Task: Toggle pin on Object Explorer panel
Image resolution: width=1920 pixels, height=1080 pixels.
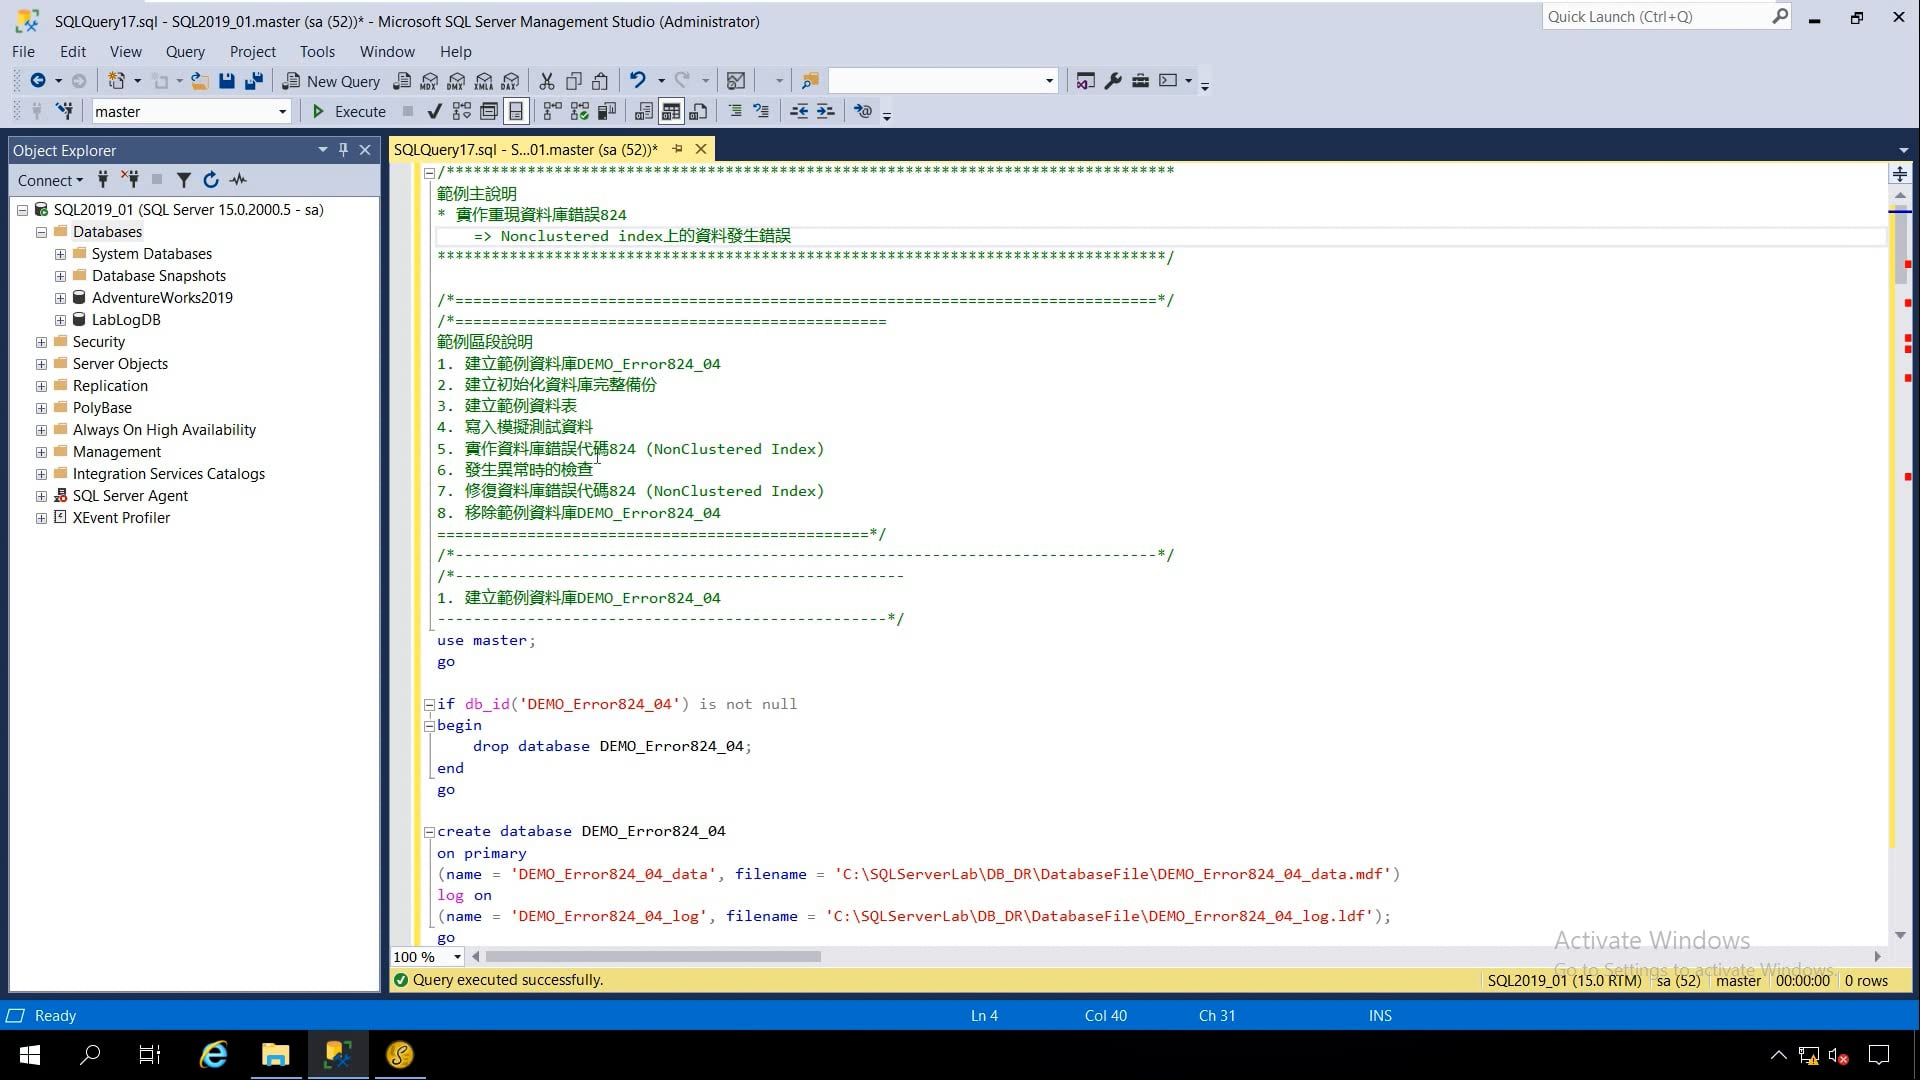Action: pos(343,150)
